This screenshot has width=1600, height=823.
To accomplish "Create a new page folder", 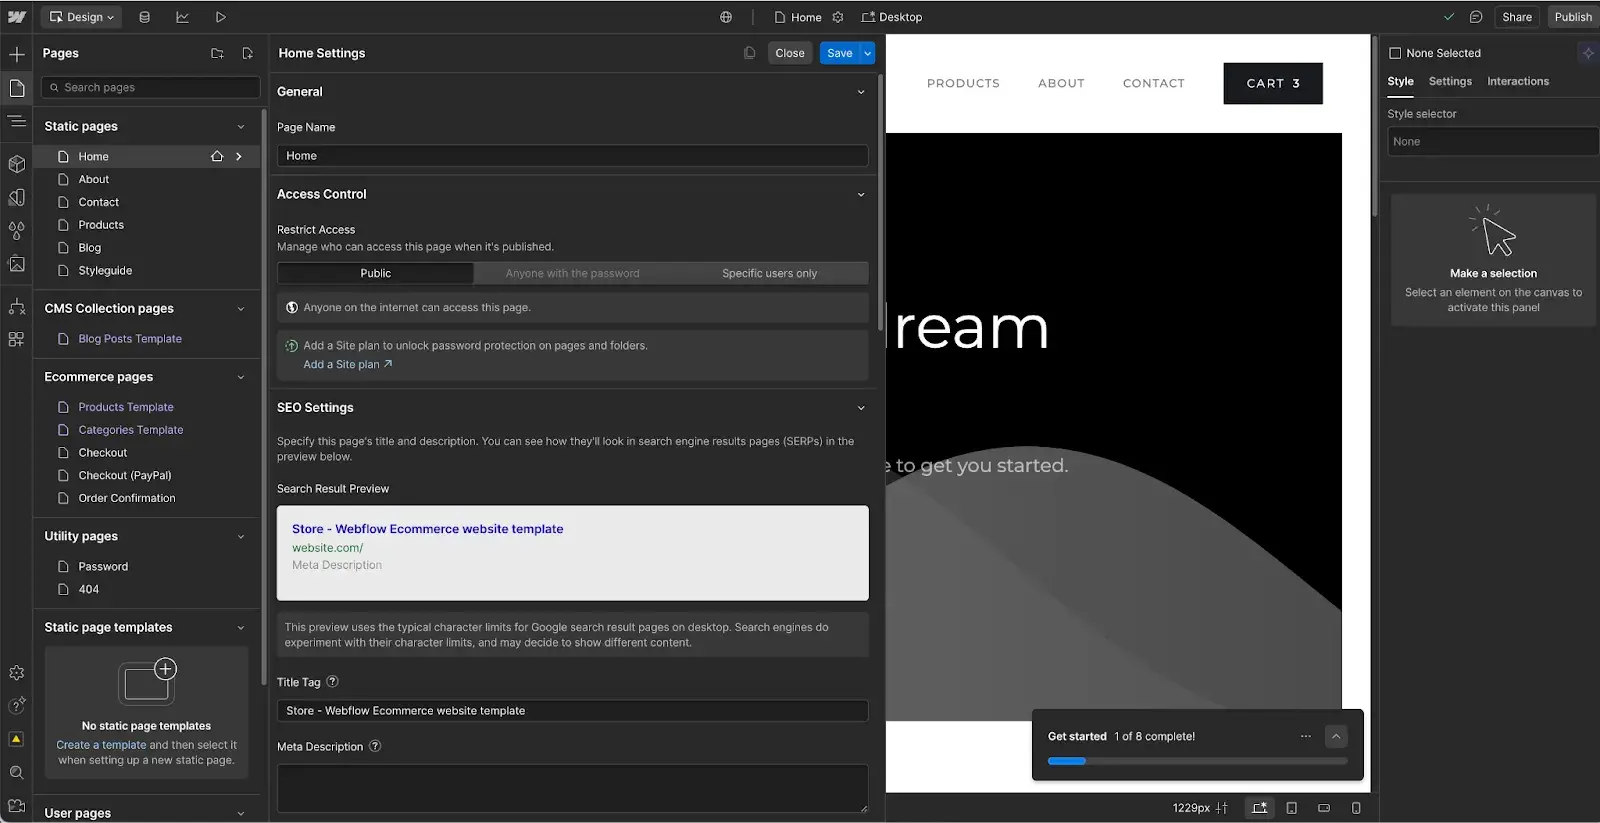I will pos(217,53).
